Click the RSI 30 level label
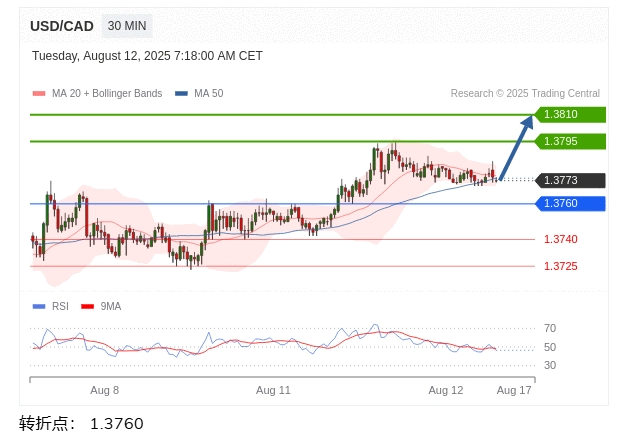 point(550,365)
